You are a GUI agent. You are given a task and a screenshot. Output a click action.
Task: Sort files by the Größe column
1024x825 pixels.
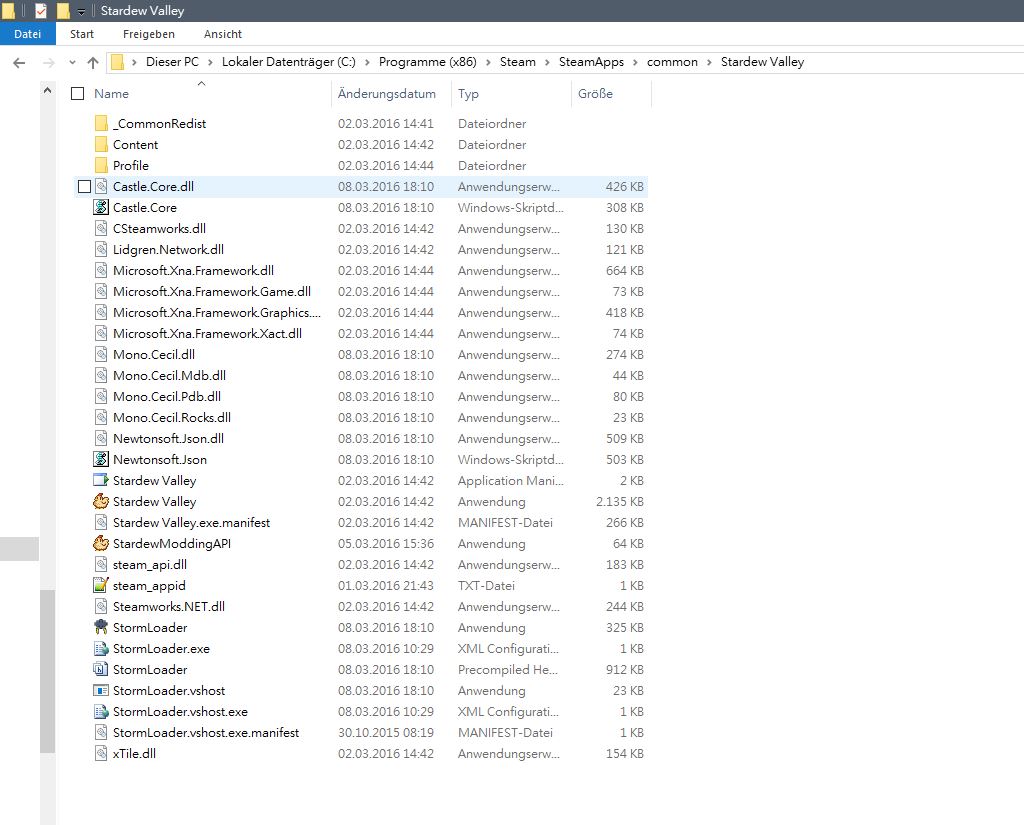(594, 93)
